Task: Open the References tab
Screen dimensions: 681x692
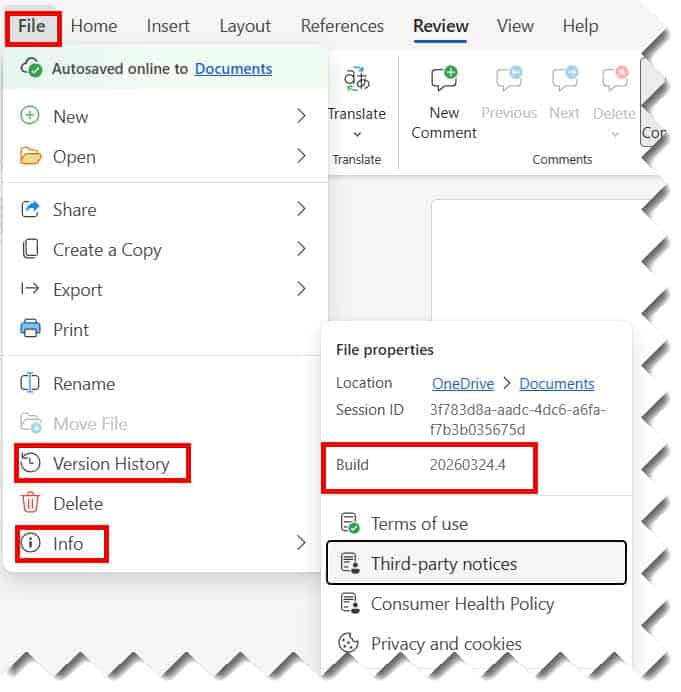Action: tap(342, 26)
